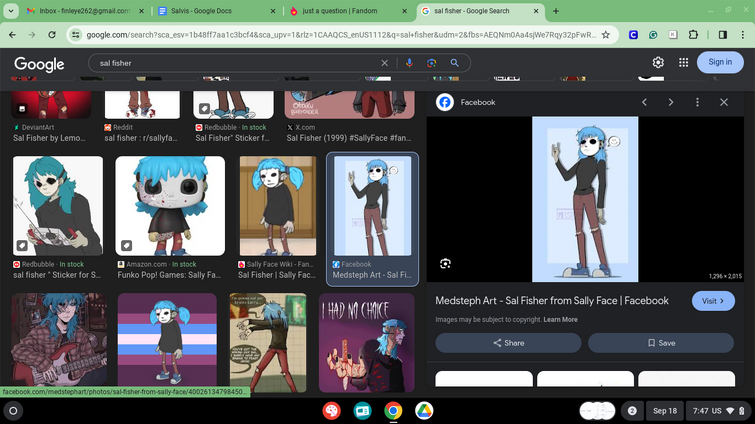Select the Redbubble sal fisher sticker thumbnail
Viewport: 755px width, 424px height.
pyautogui.click(x=58, y=206)
